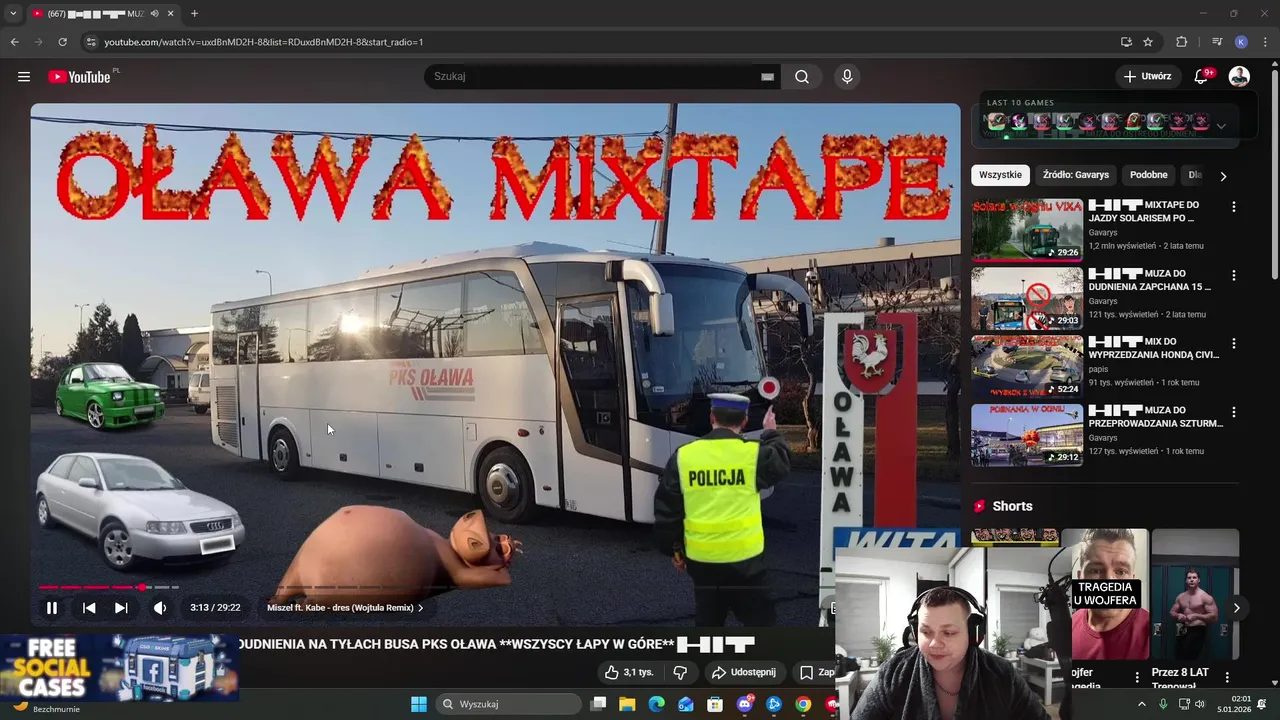Open more options on Przez 8 LAT short
1280x720 pixels.
[1227, 677]
